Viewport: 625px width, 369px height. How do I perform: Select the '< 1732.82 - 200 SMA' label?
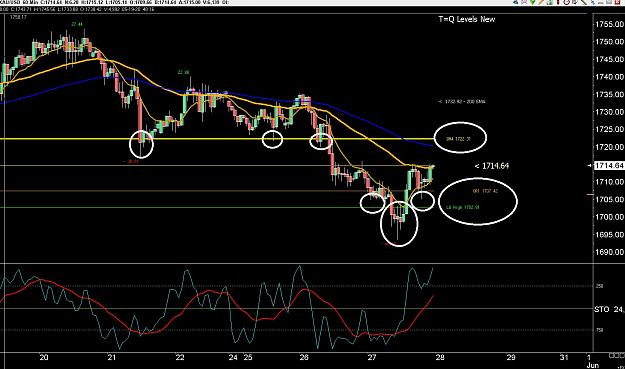click(x=462, y=102)
